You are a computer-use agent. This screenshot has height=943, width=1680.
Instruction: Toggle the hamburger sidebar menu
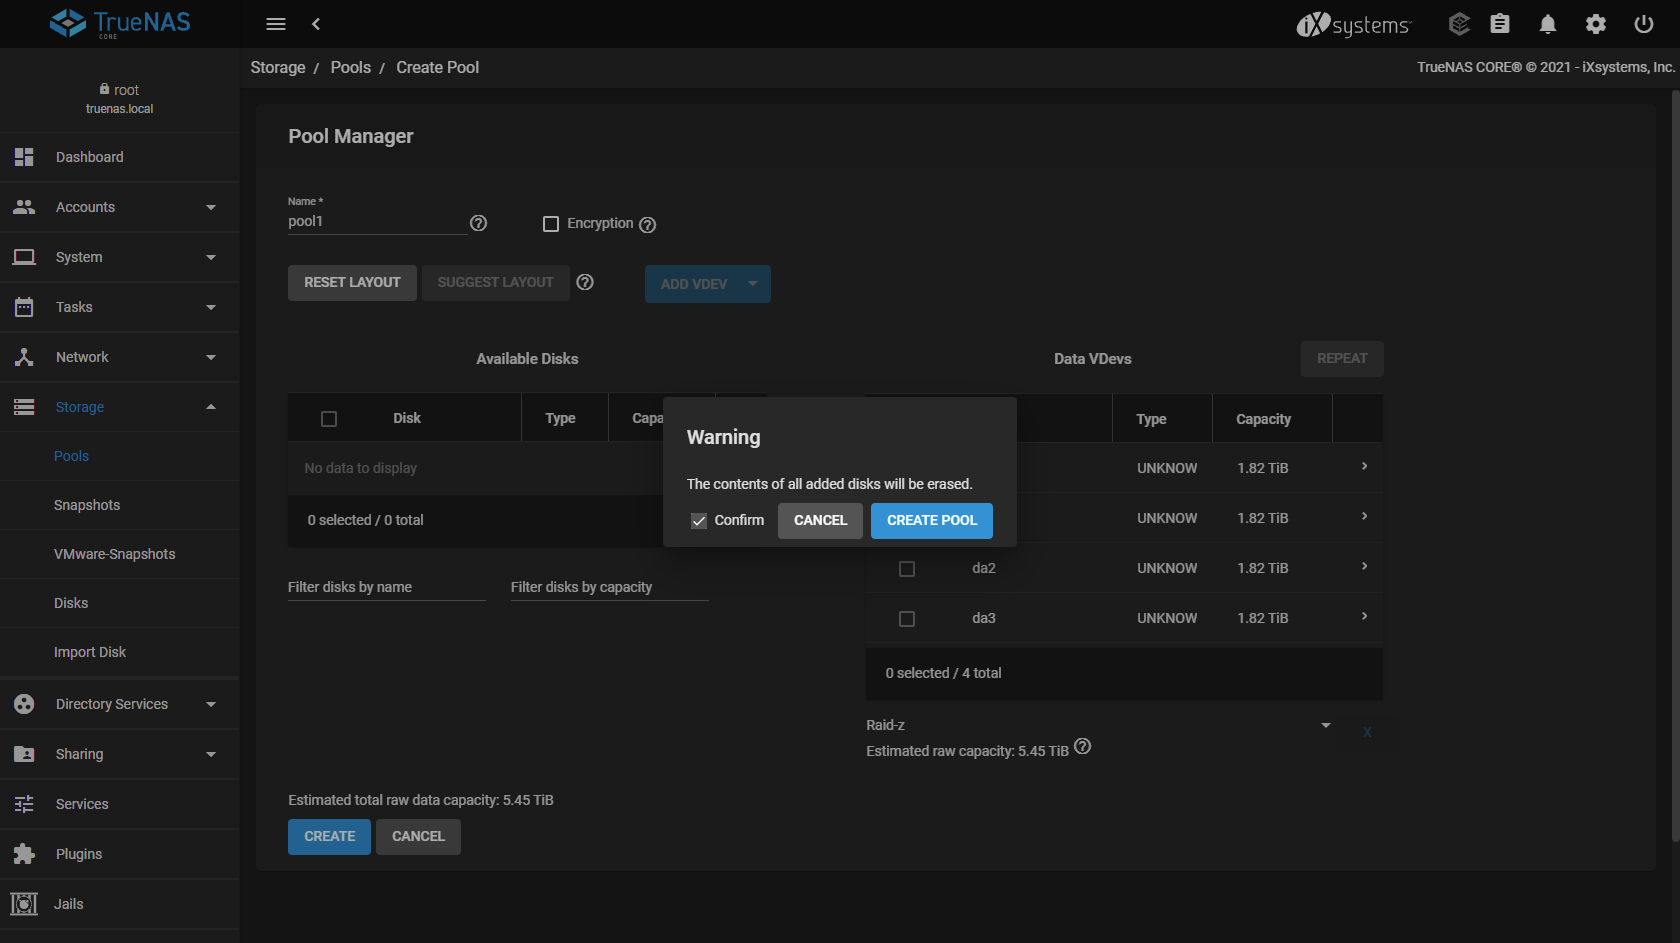[276, 24]
